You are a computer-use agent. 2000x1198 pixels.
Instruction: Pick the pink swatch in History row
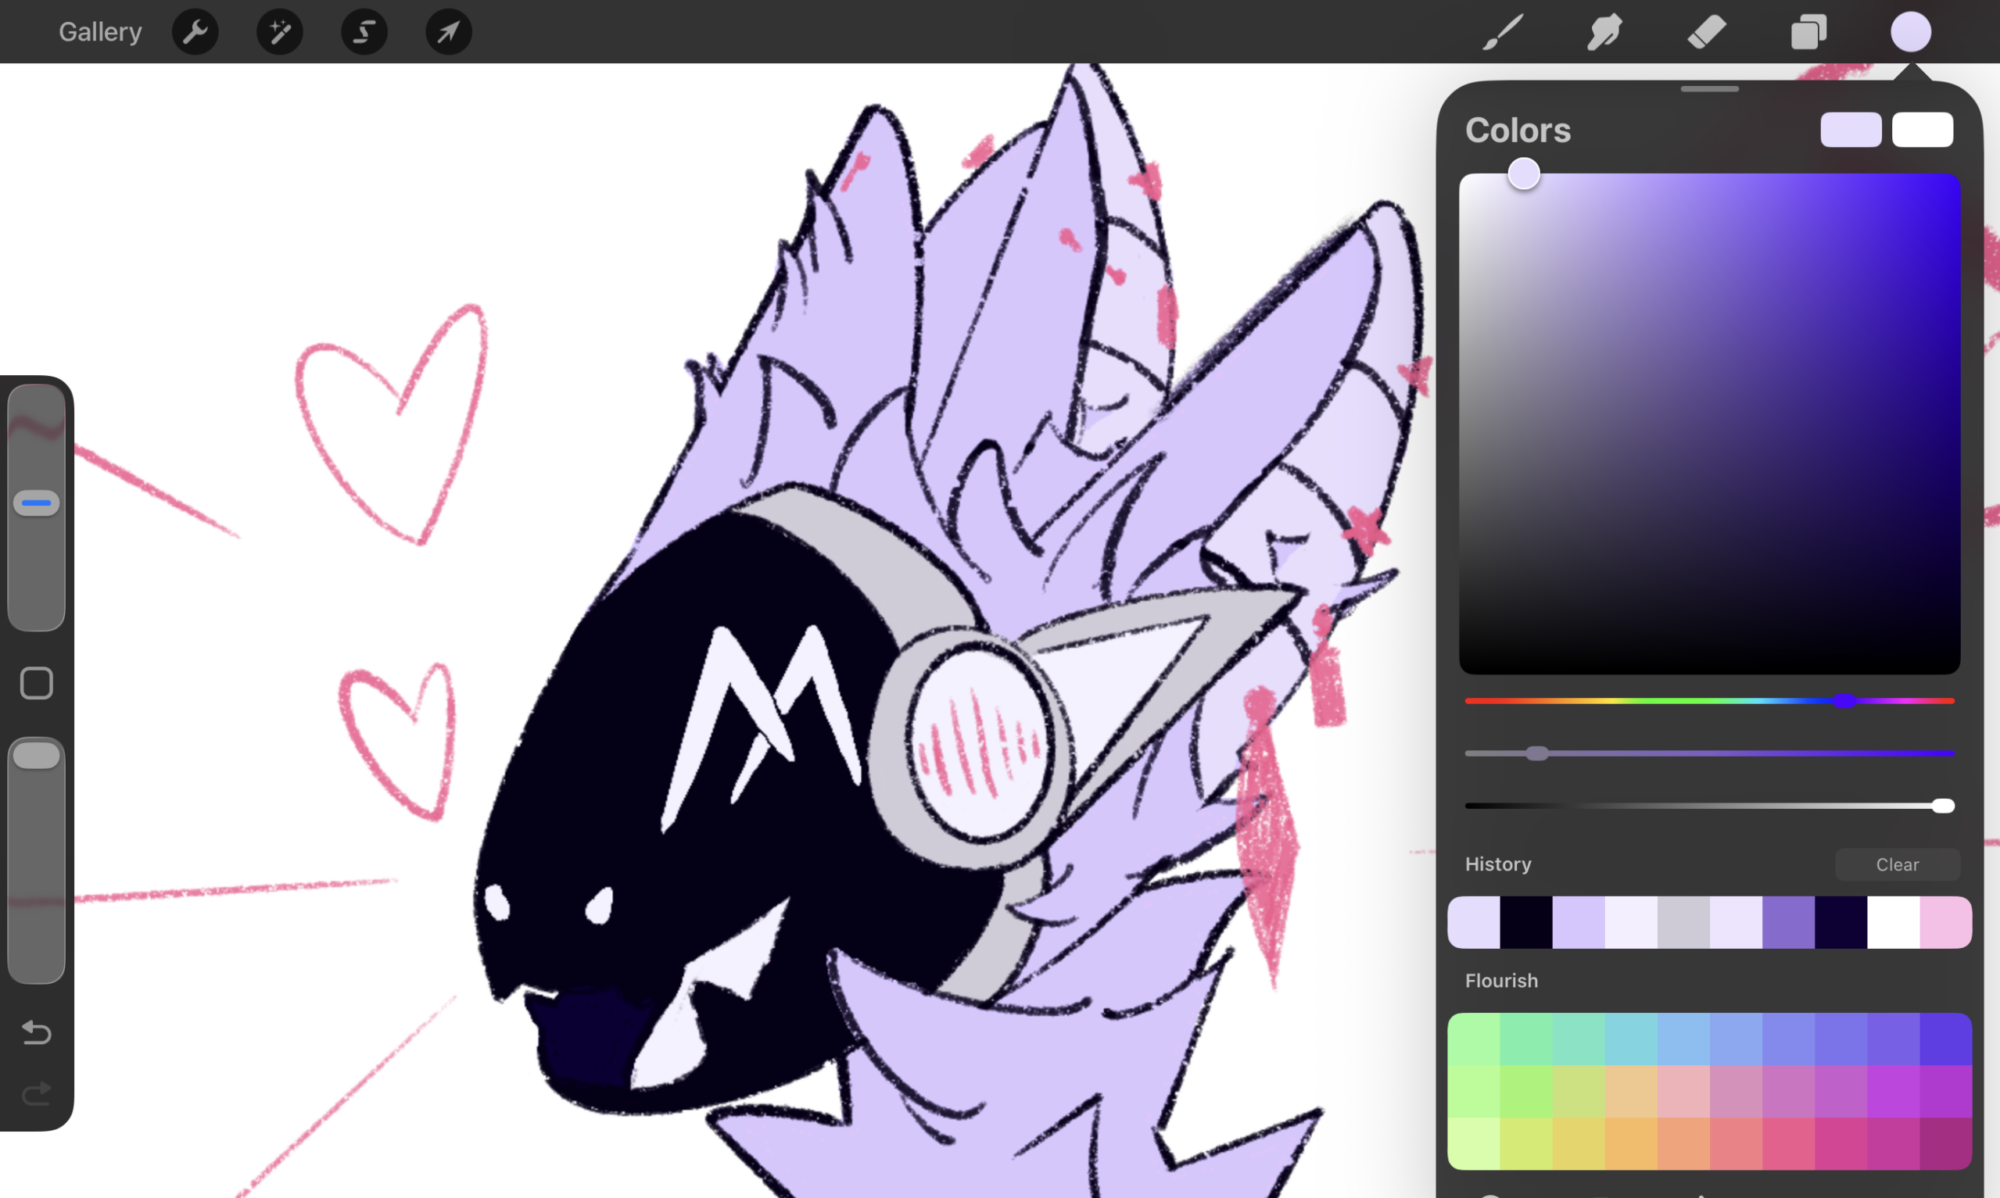pos(1945,922)
